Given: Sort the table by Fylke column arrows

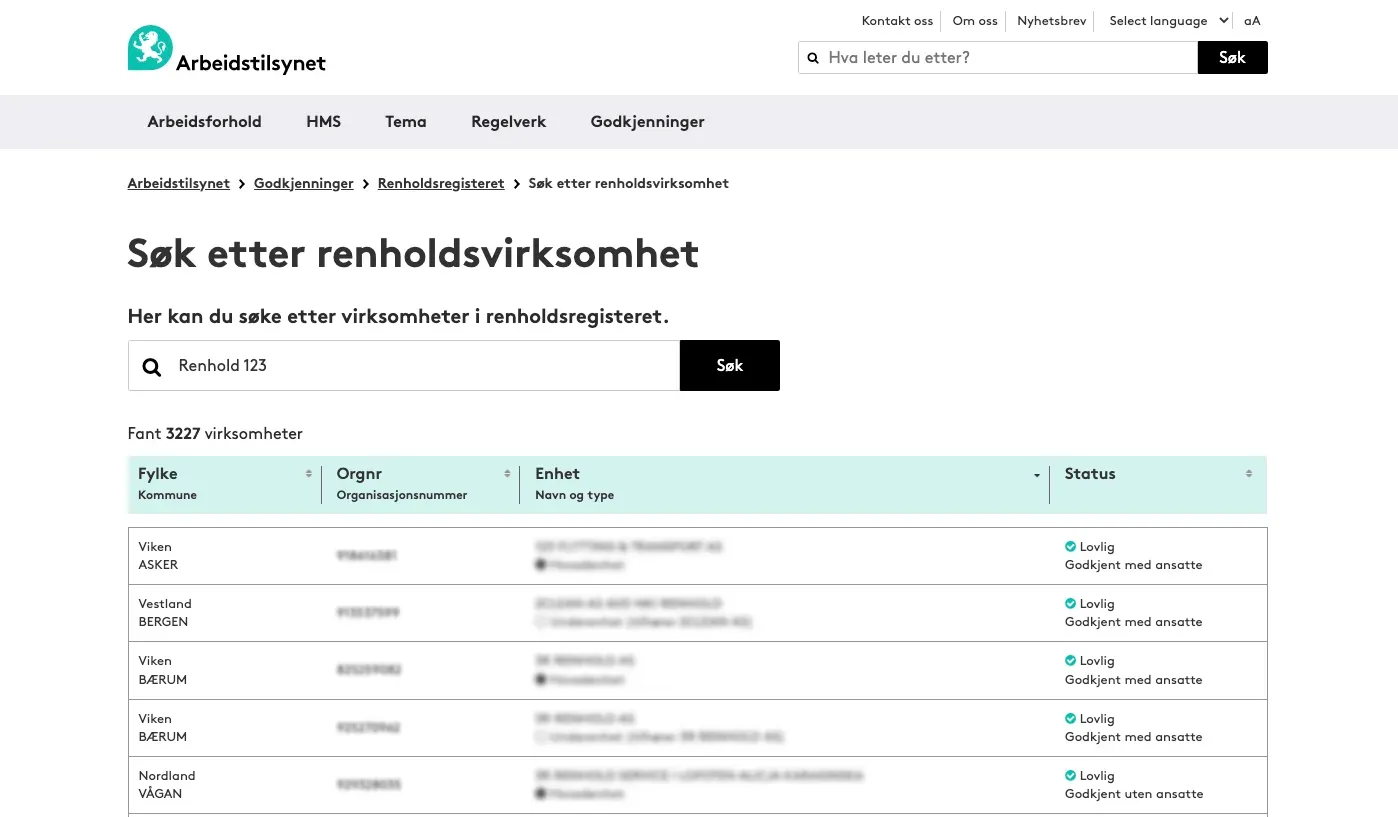Looking at the screenshot, I should coord(309,474).
